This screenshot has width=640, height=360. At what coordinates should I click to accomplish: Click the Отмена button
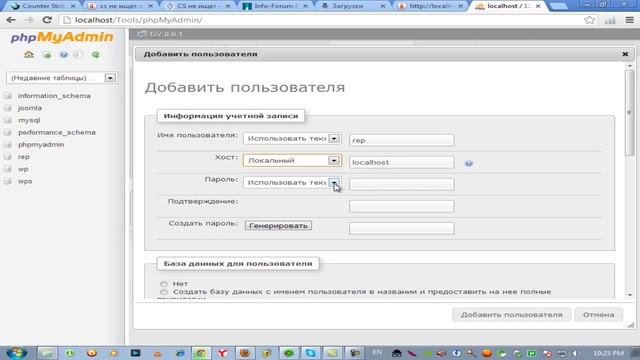coord(598,315)
